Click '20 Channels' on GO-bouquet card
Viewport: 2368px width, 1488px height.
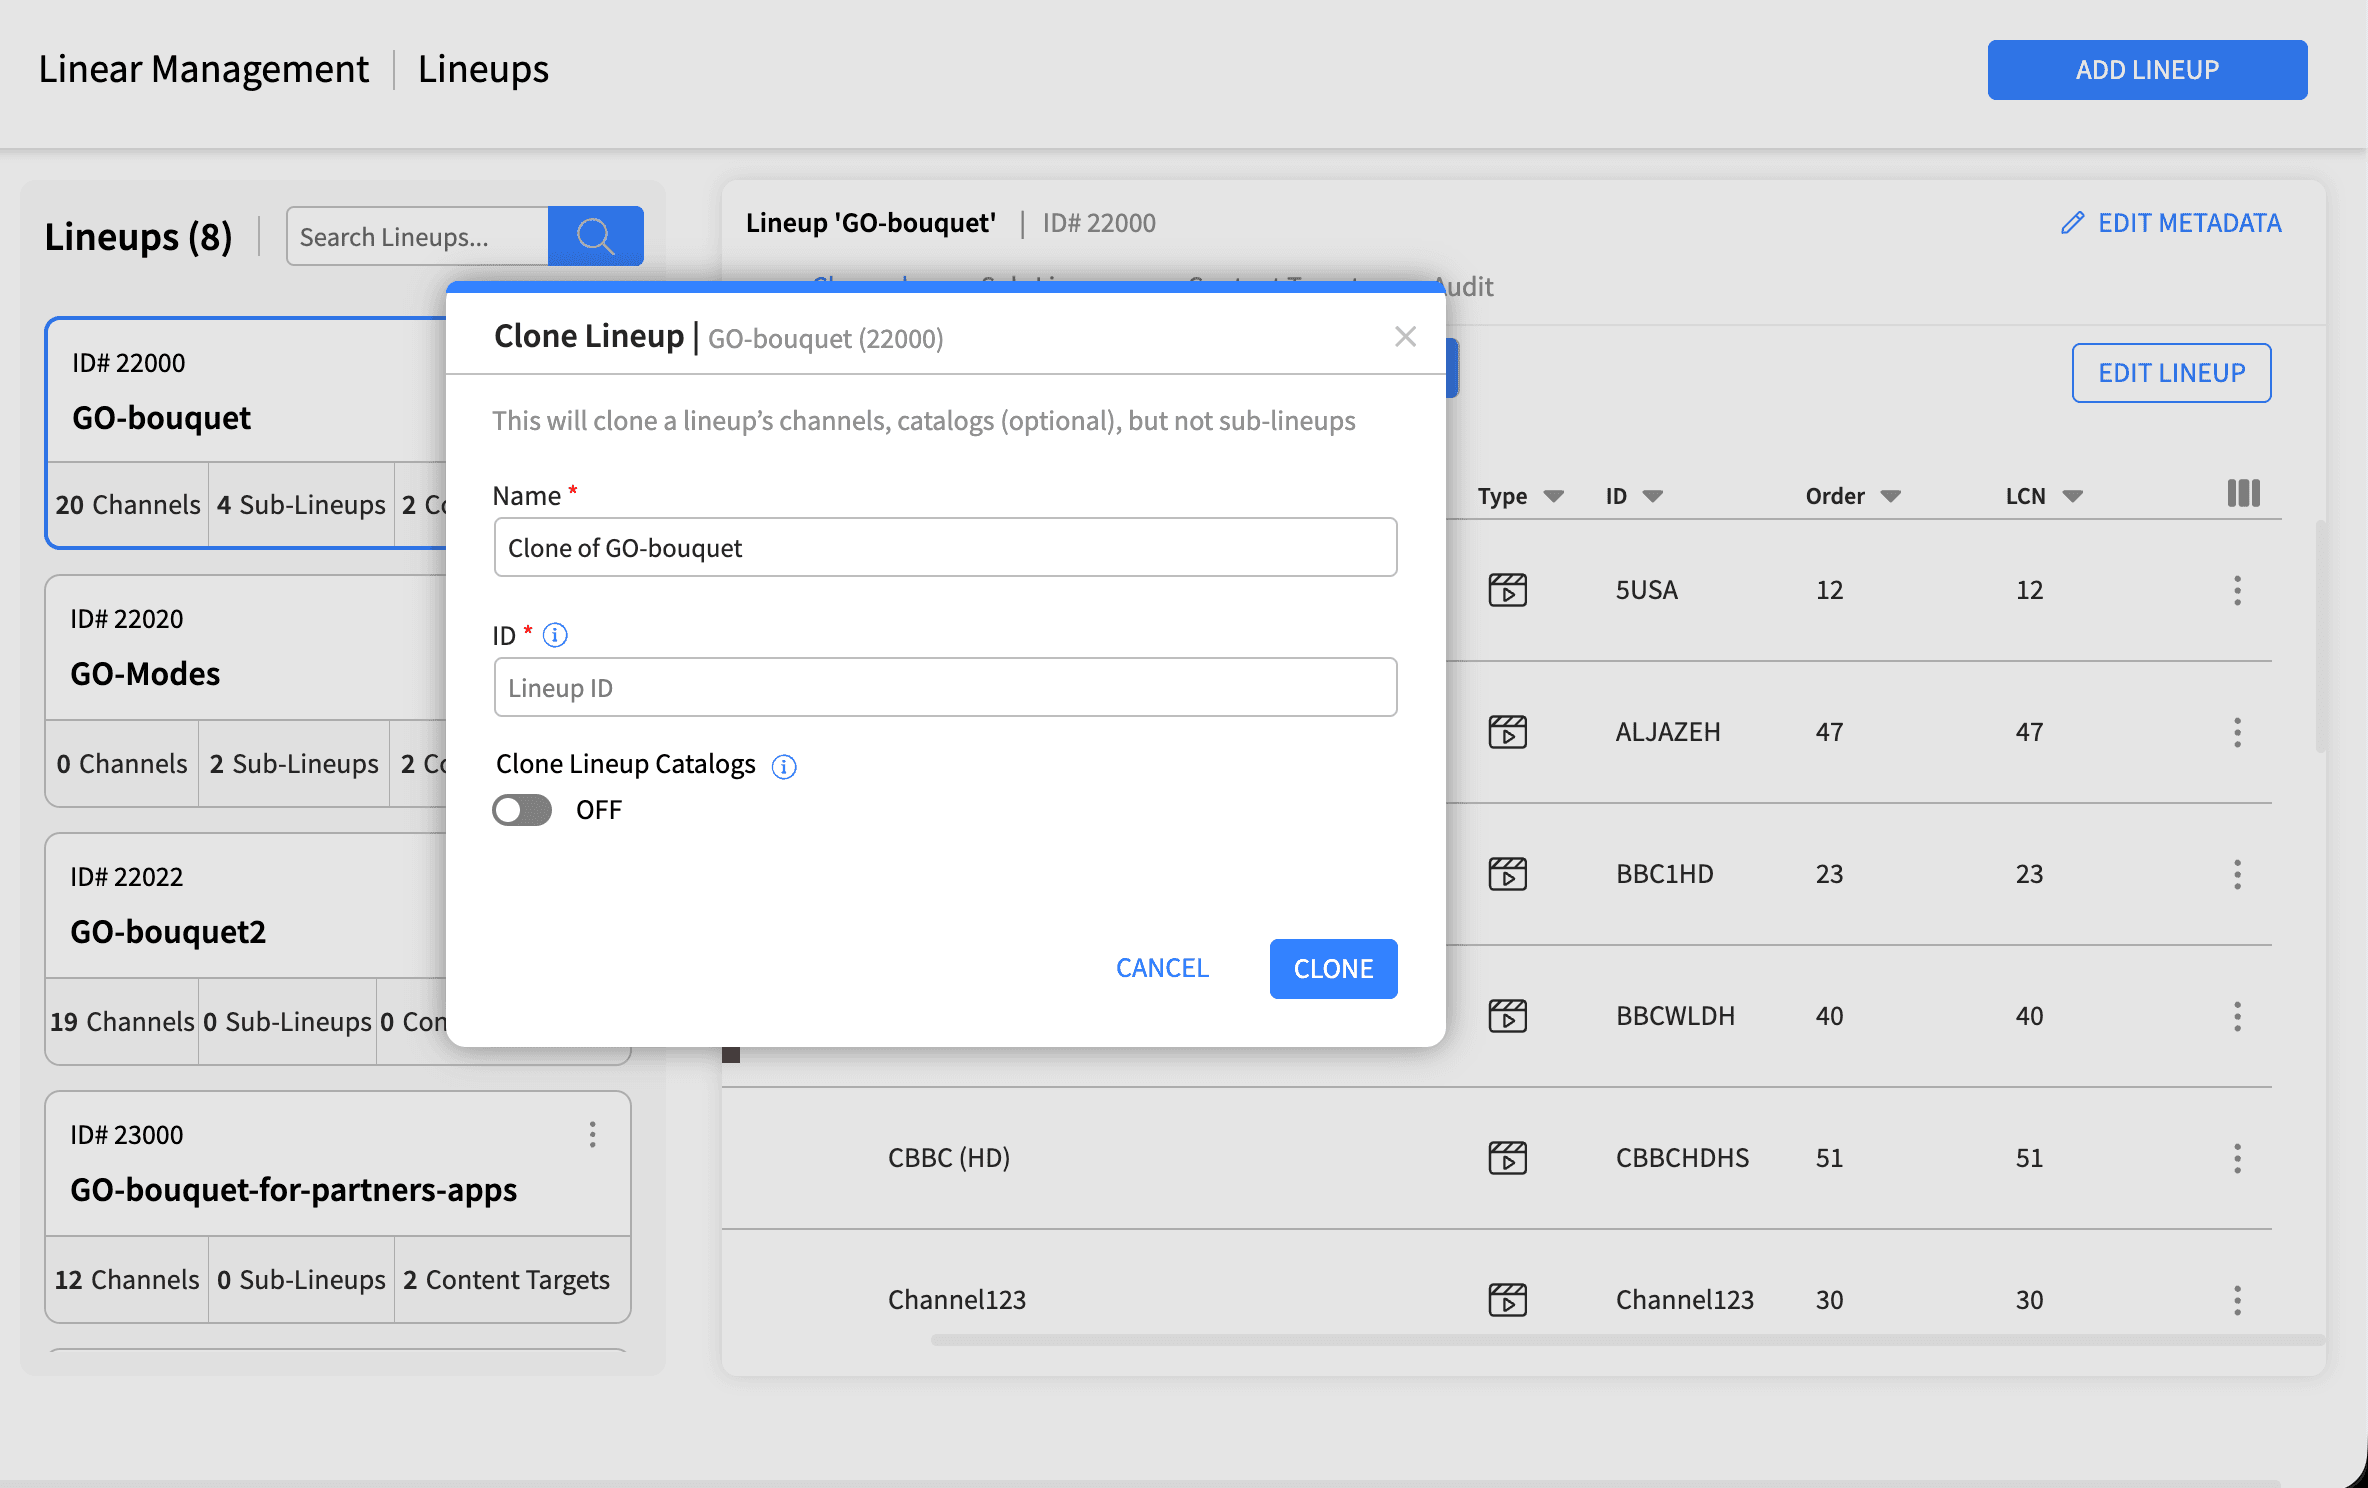(128, 505)
